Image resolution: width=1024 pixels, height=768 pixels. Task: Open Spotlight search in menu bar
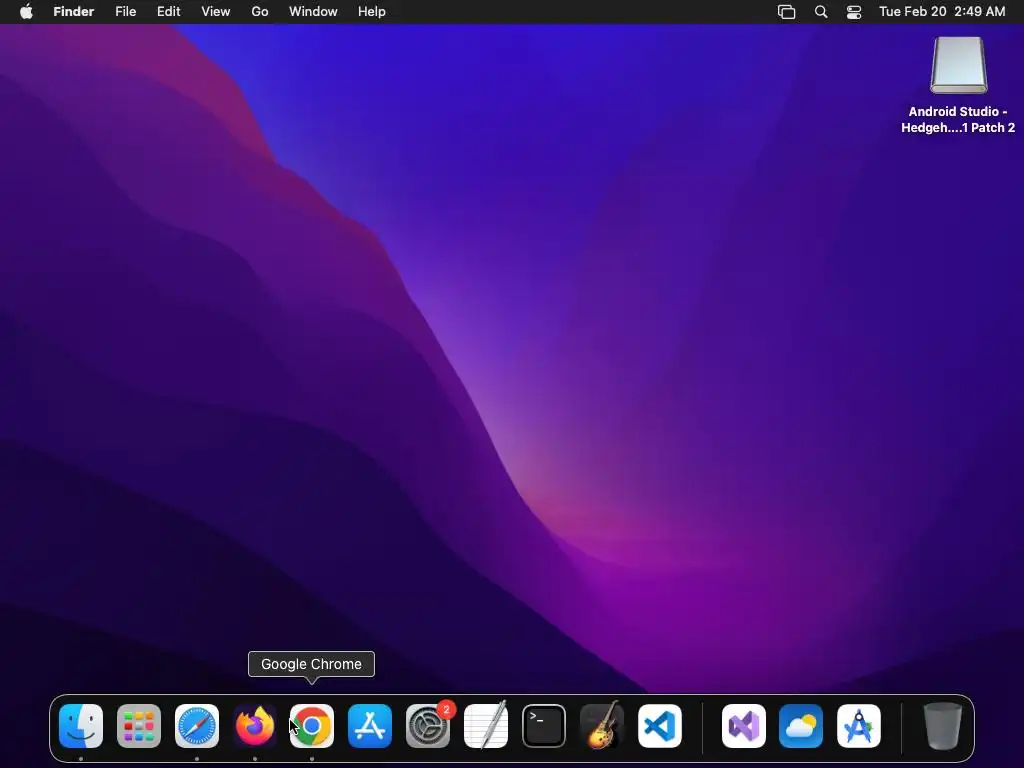[821, 12]
